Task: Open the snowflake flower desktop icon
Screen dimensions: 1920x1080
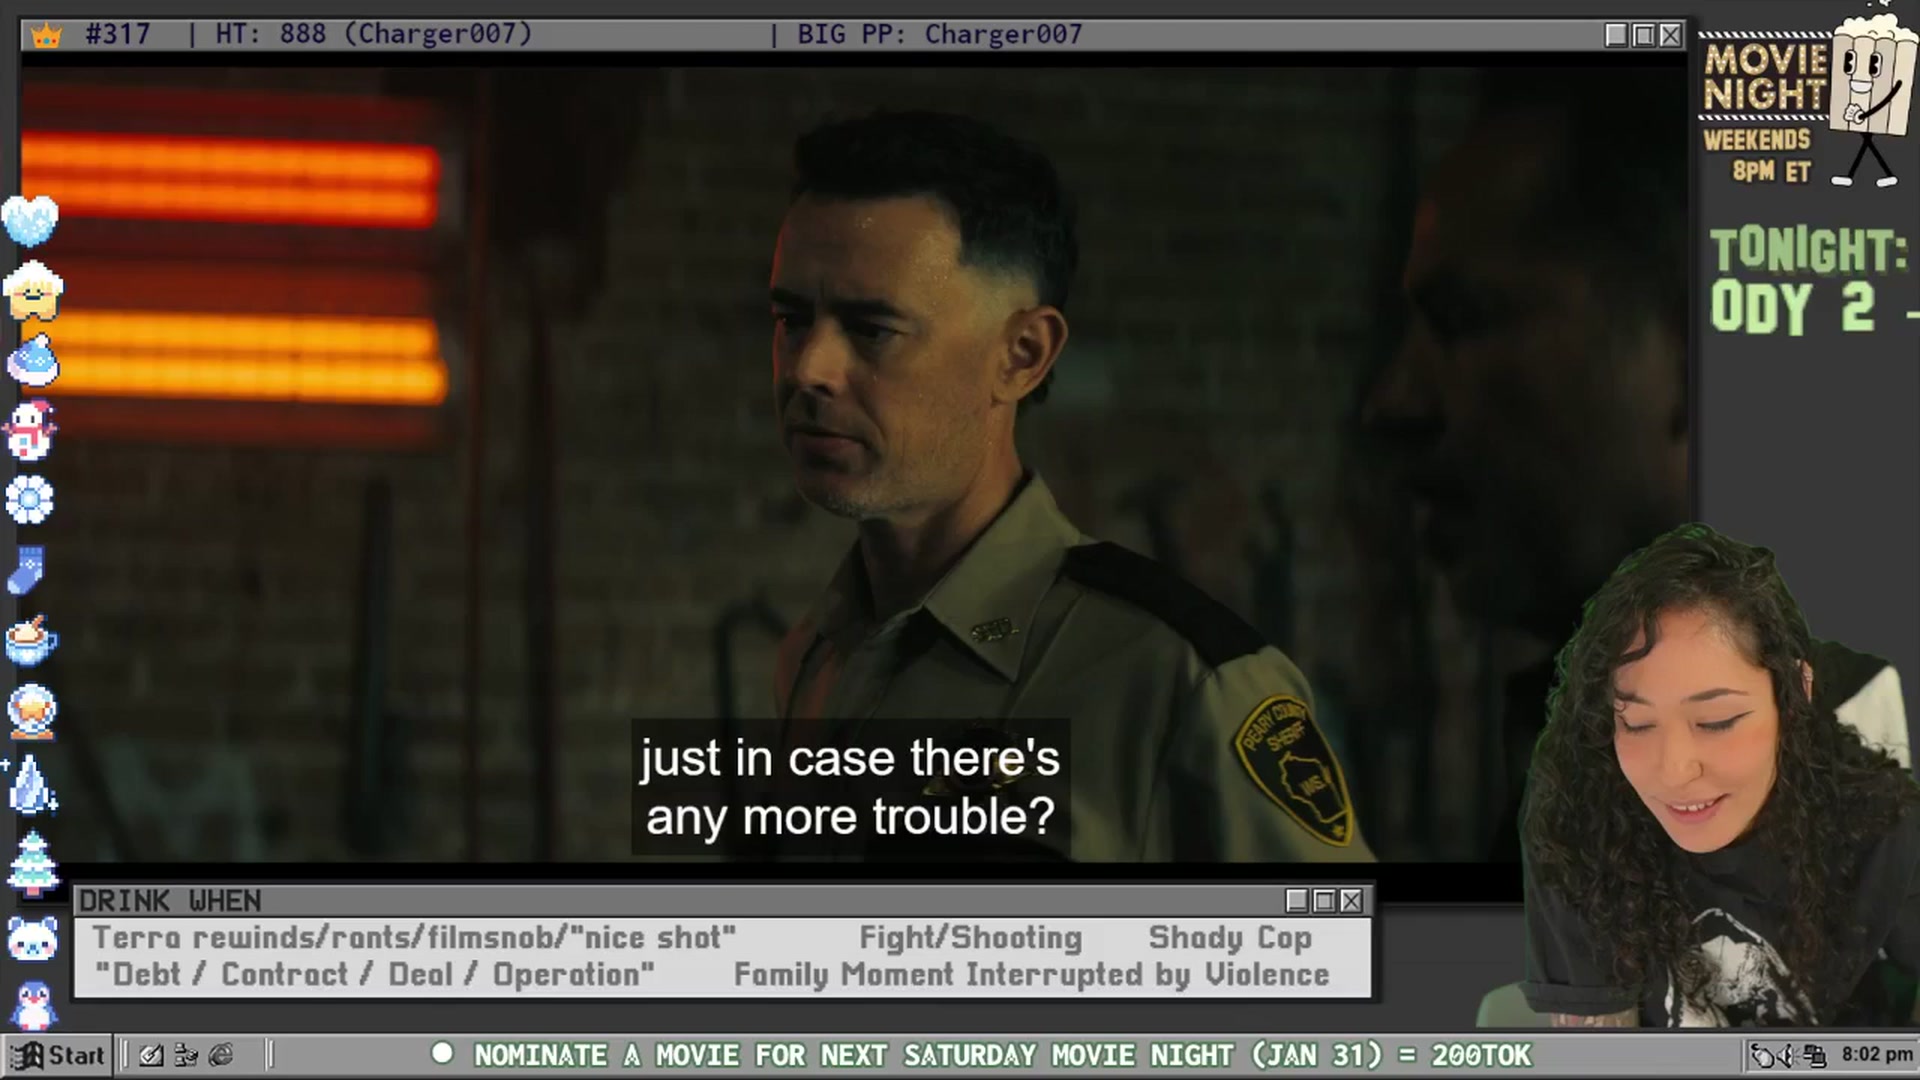Action: 30,500
